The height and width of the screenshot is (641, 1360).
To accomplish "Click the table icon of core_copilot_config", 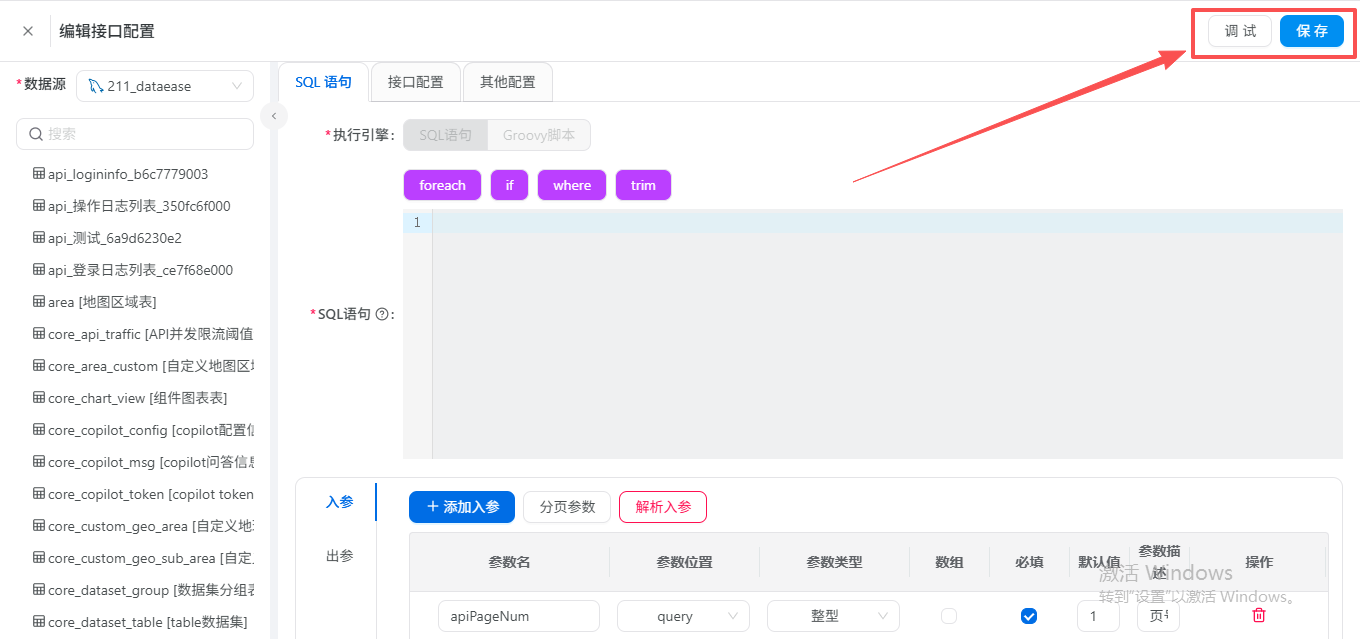I will pyautogui.click(x=39, y=430).
